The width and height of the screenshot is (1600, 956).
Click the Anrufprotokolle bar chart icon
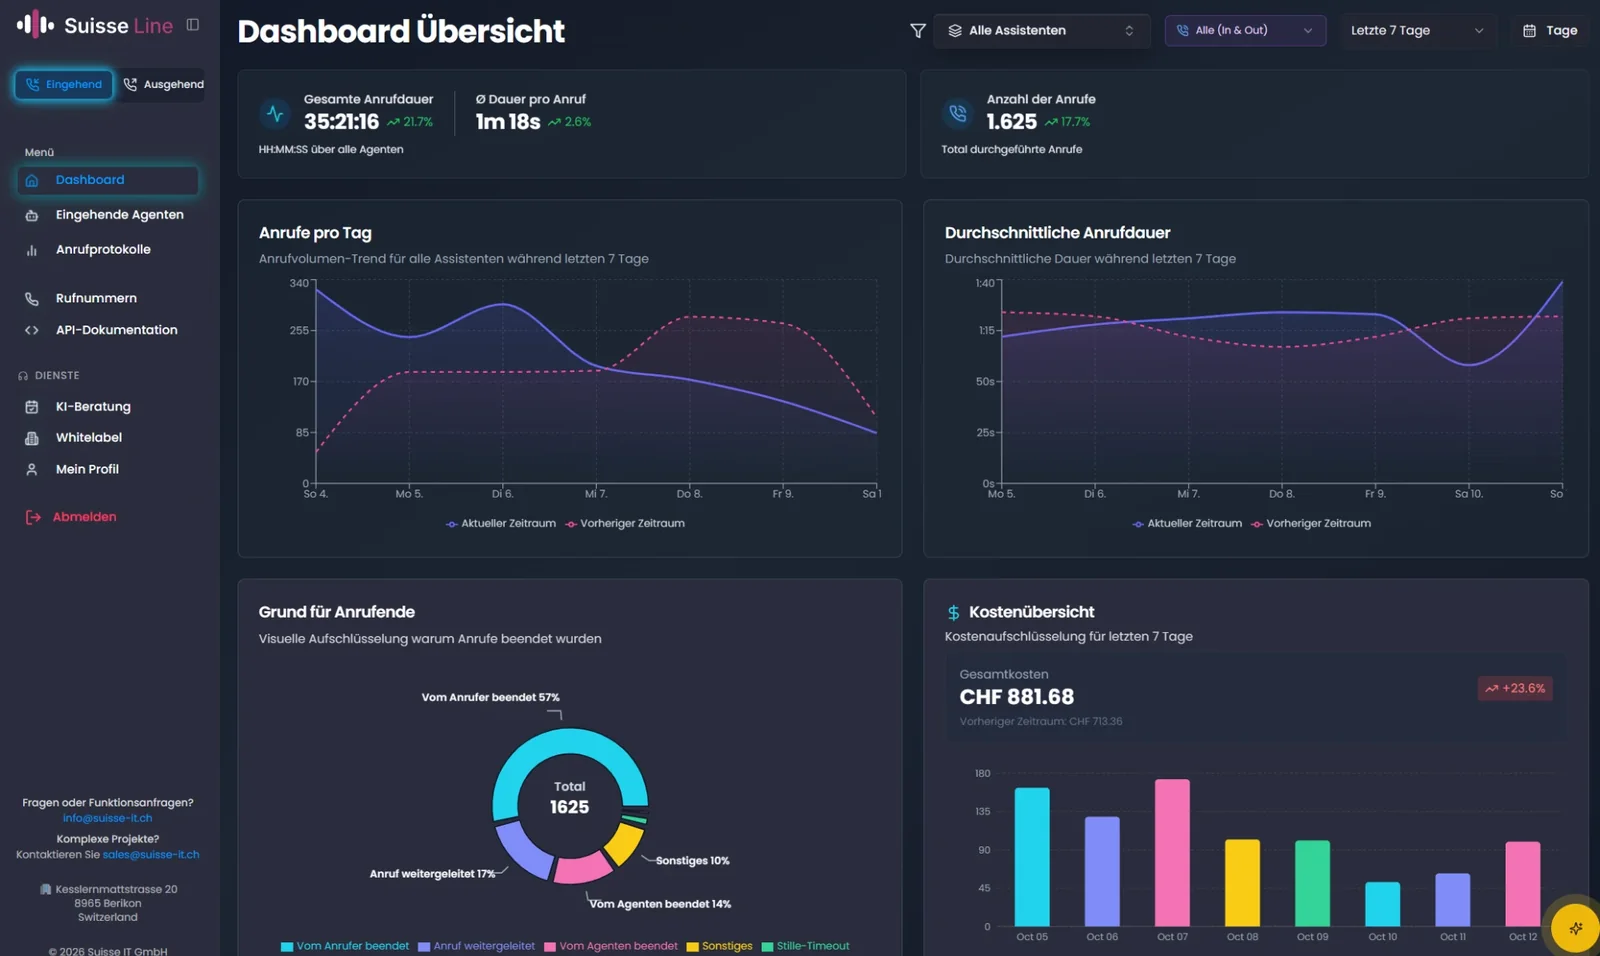click(x=32, y=250)
